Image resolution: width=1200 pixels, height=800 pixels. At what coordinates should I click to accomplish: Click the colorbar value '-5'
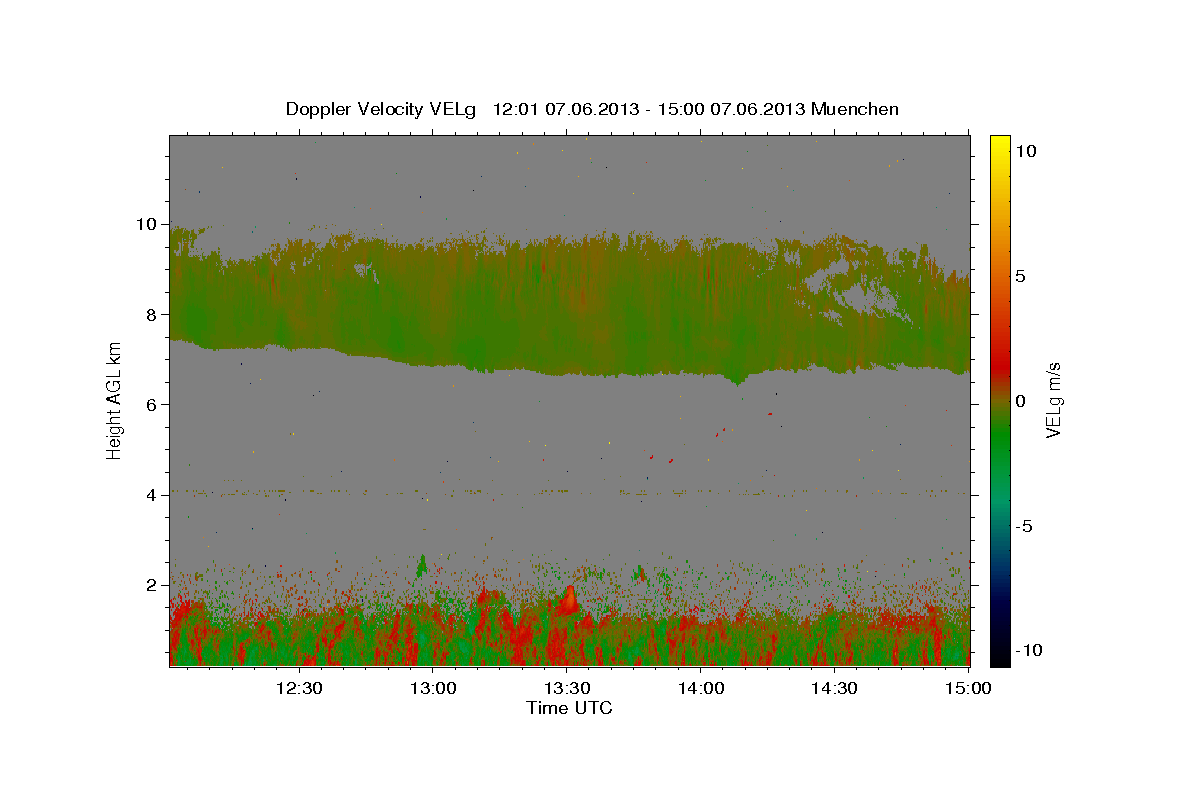1025,527
